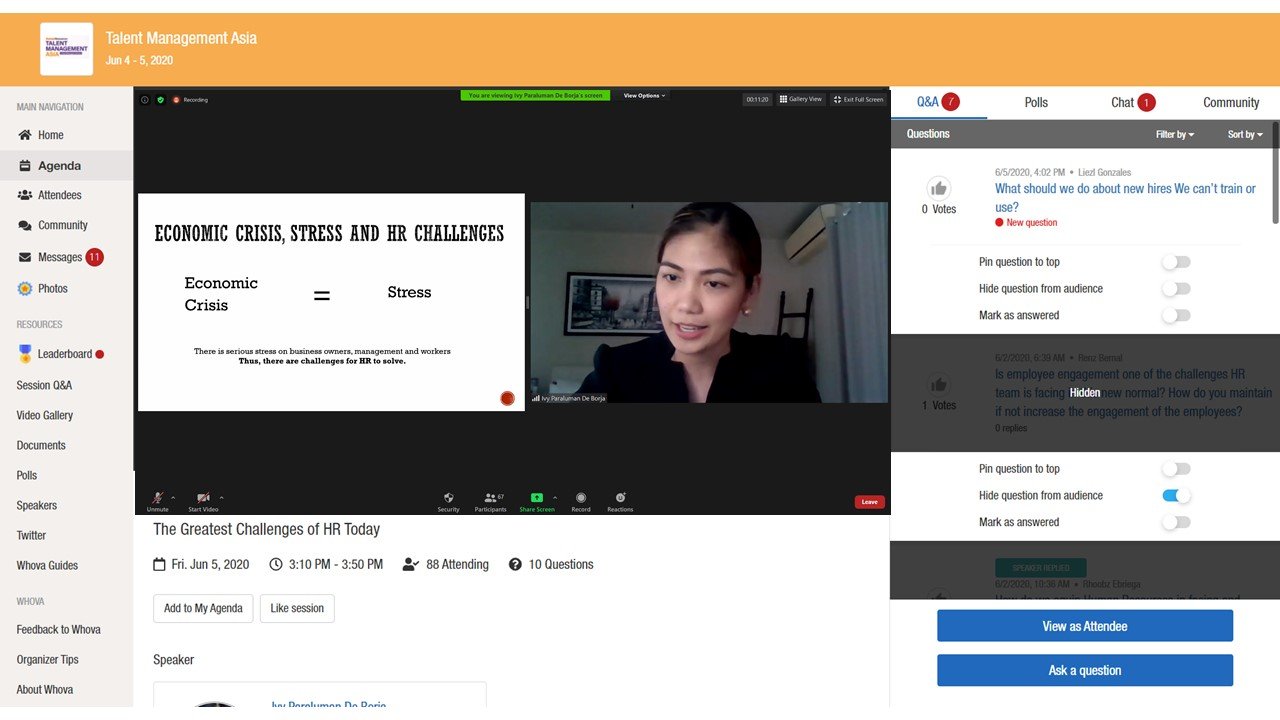Click the green Share Screen icon
1280x720 pixels.
coord(537,497)
